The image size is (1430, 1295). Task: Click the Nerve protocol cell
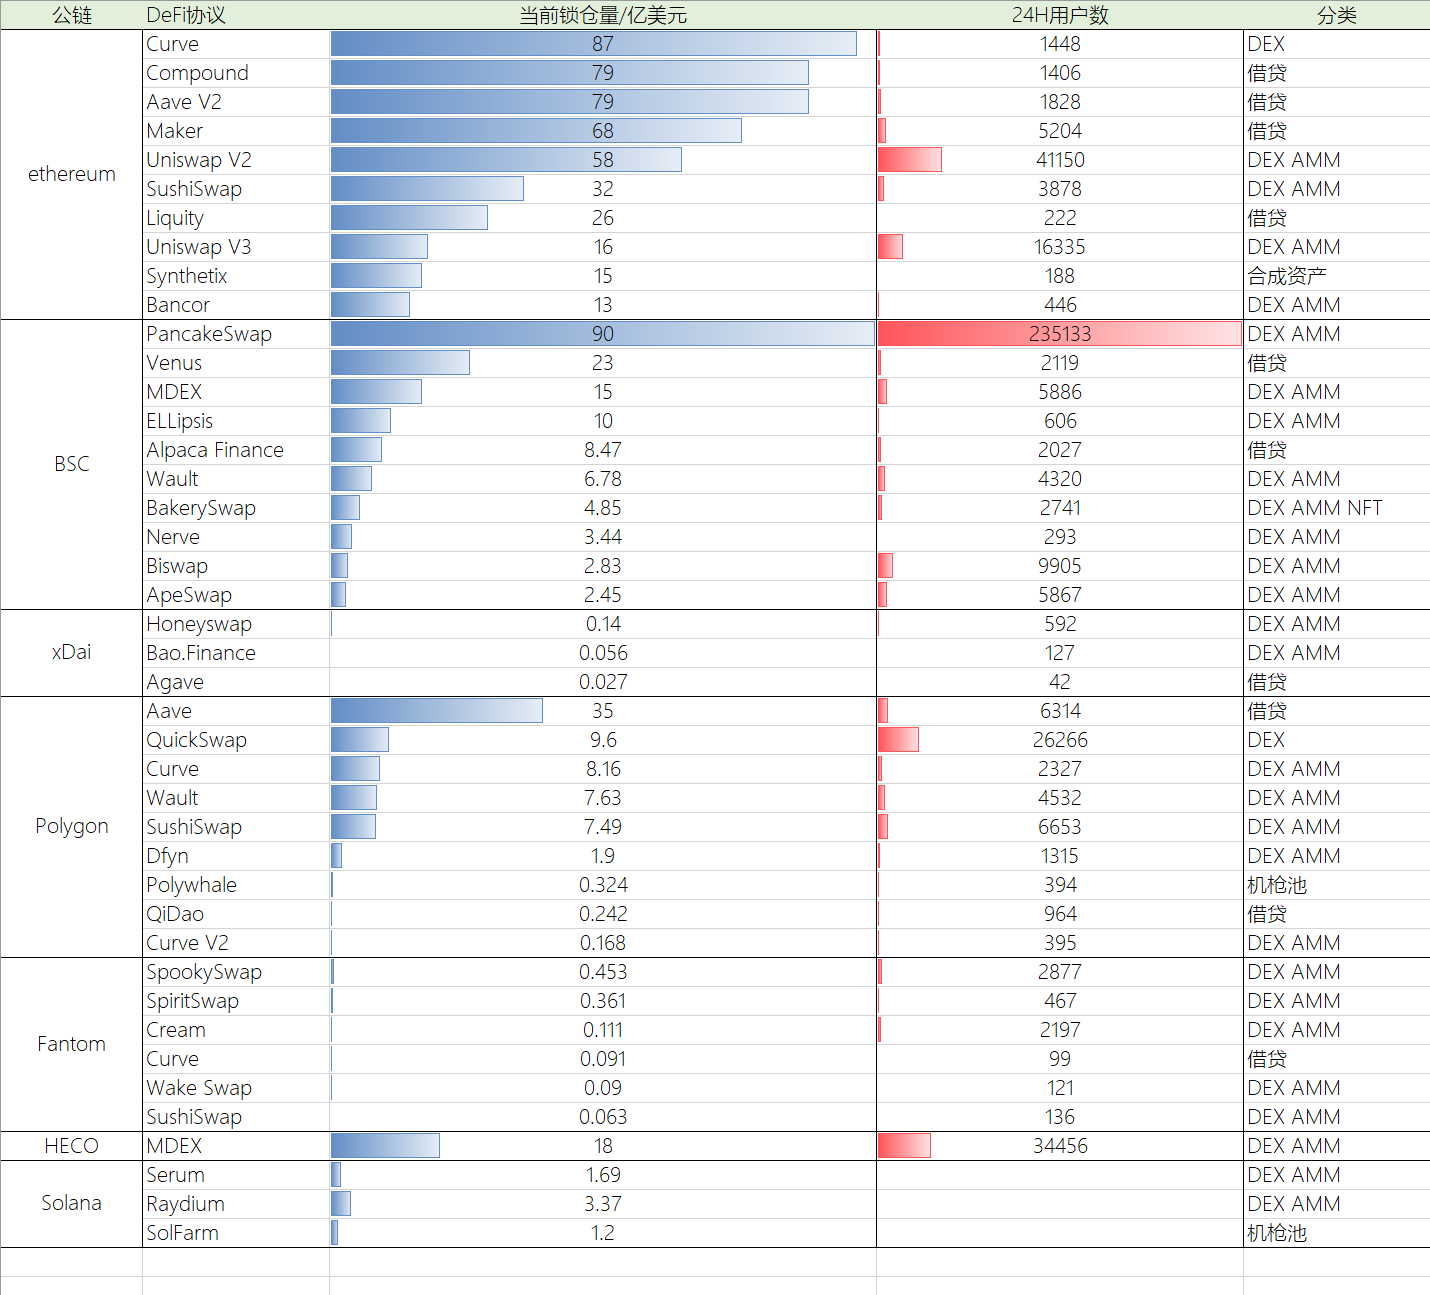tap(236, 537)
